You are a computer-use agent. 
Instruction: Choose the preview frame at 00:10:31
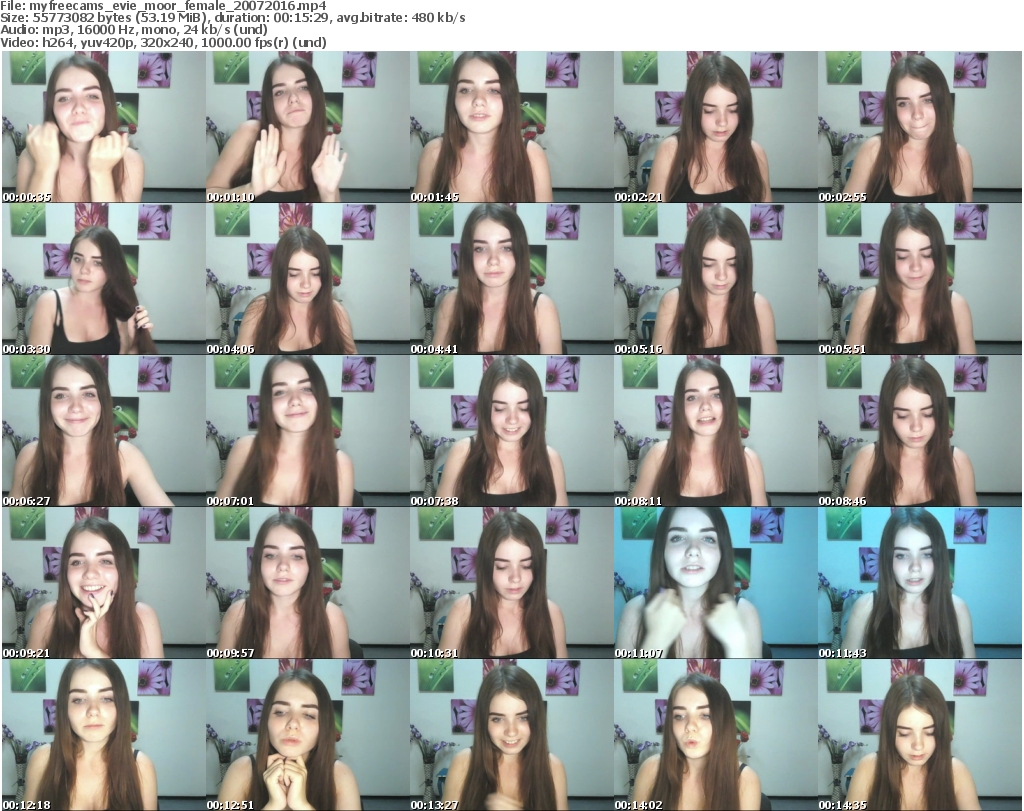[x=511, y=583]
